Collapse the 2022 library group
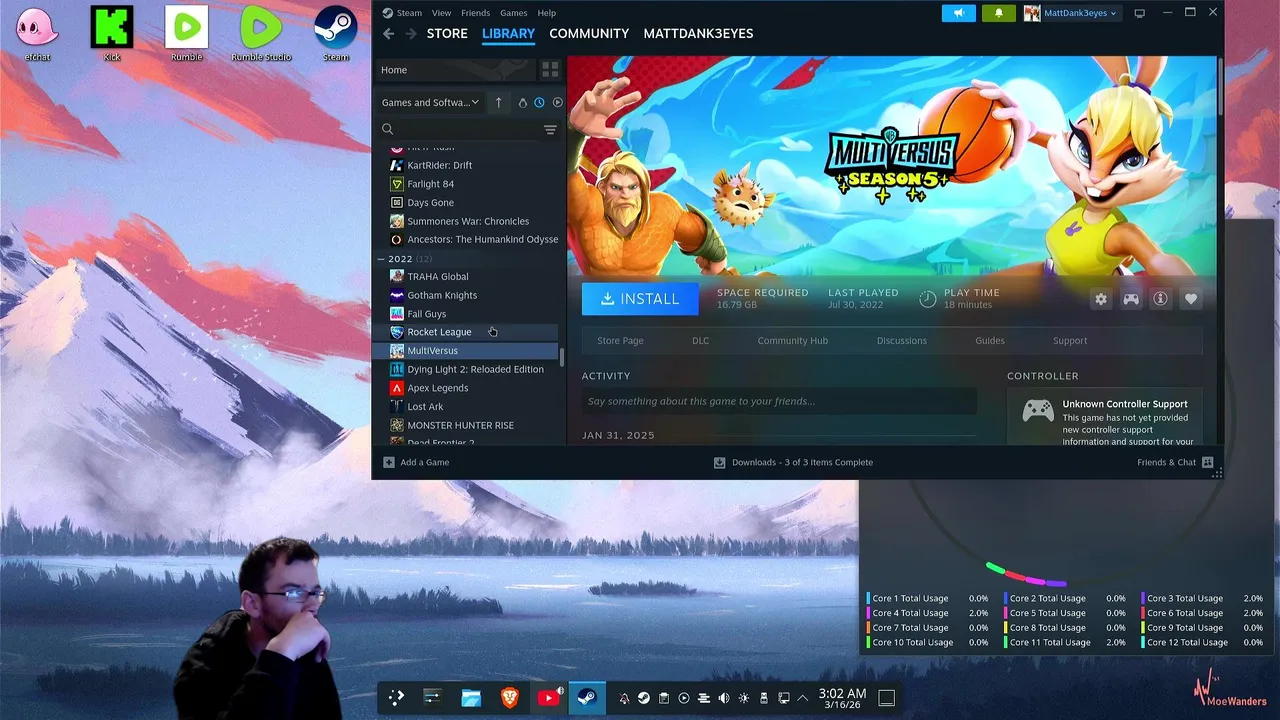Screen dimensions: 1280x720 coord(381,259)
